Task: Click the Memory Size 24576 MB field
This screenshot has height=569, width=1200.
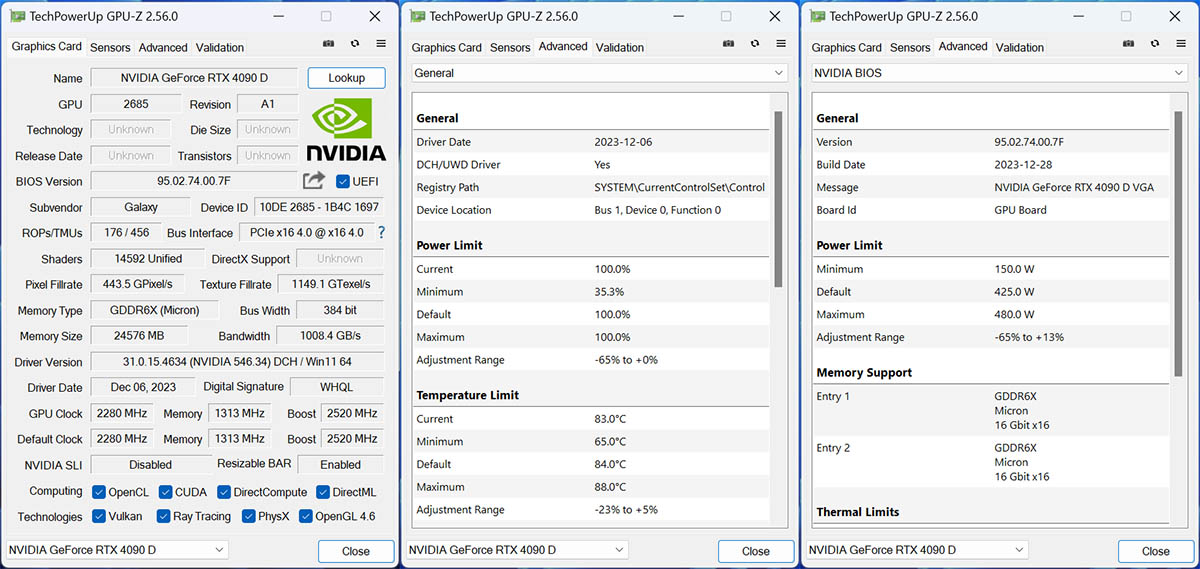Action: click(140, 336)
